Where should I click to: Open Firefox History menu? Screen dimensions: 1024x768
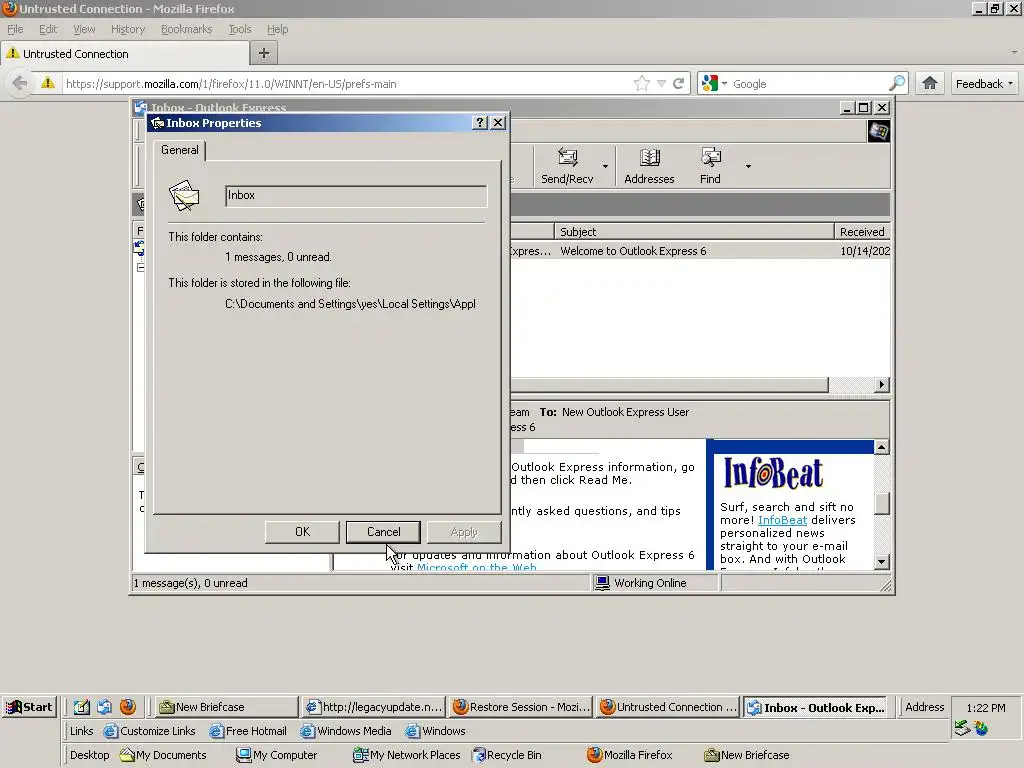coord(128,29)
